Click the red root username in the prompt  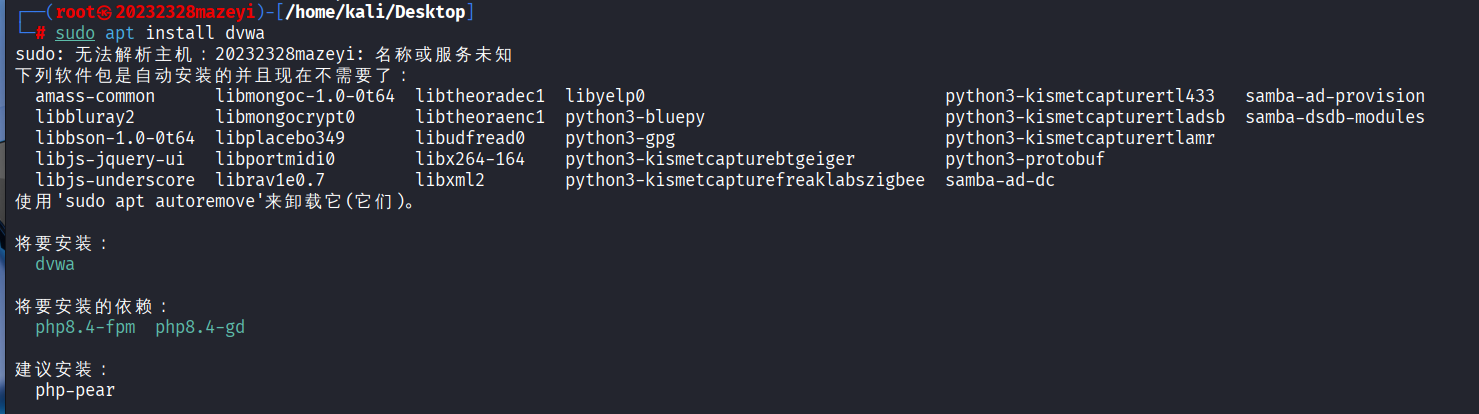75,12
